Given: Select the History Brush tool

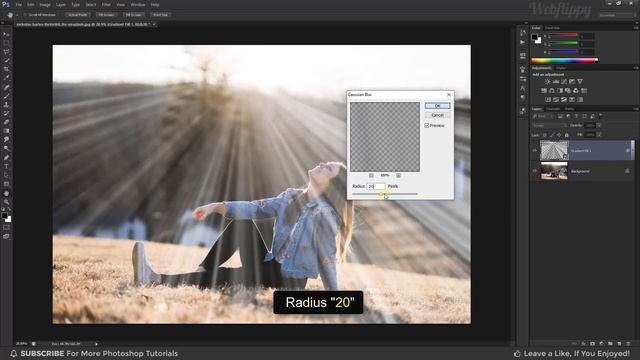Looking at the screenshot, I should click(6, 113).
